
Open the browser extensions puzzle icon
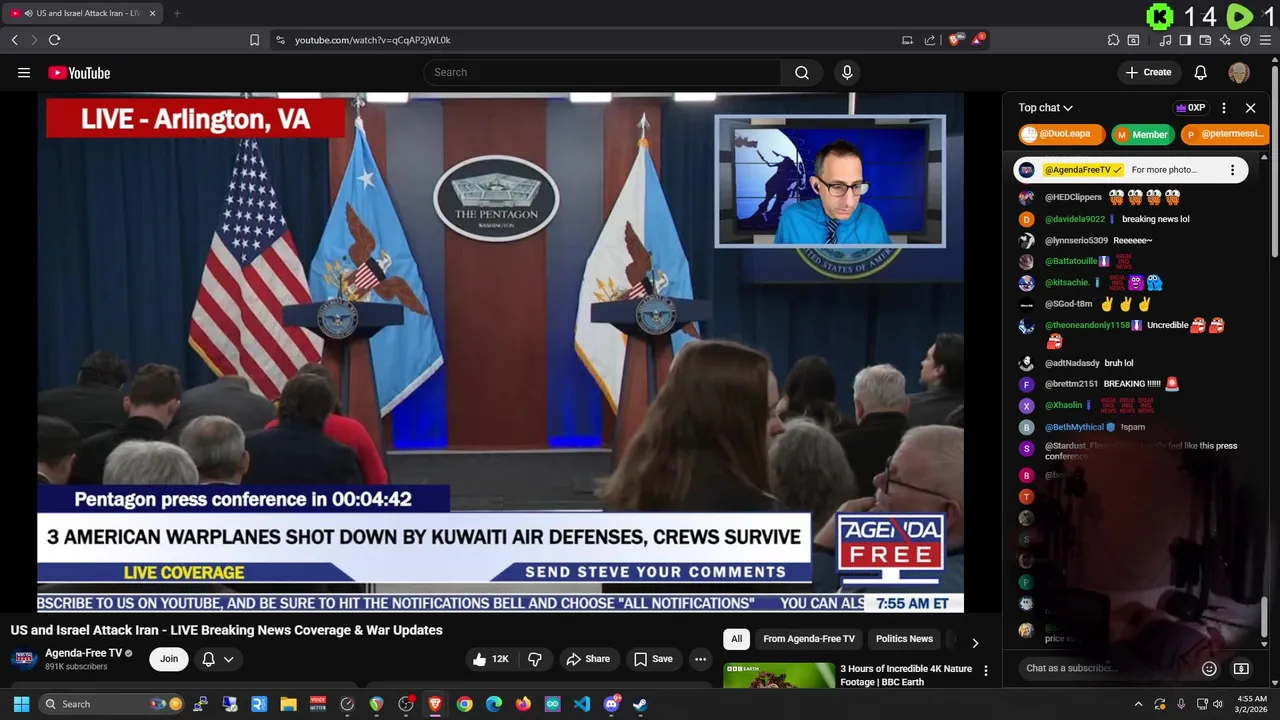point(1113,40)
